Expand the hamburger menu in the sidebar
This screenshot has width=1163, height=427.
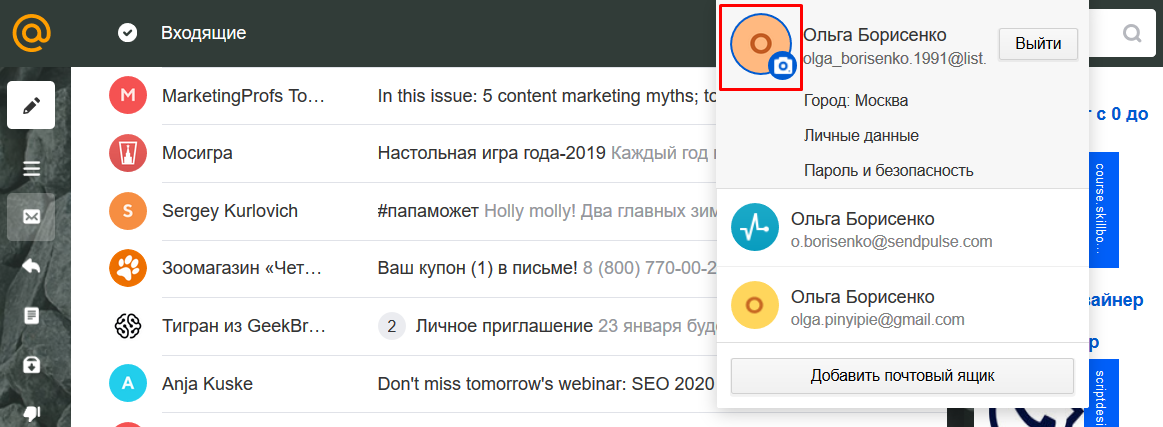pos(31,168)
